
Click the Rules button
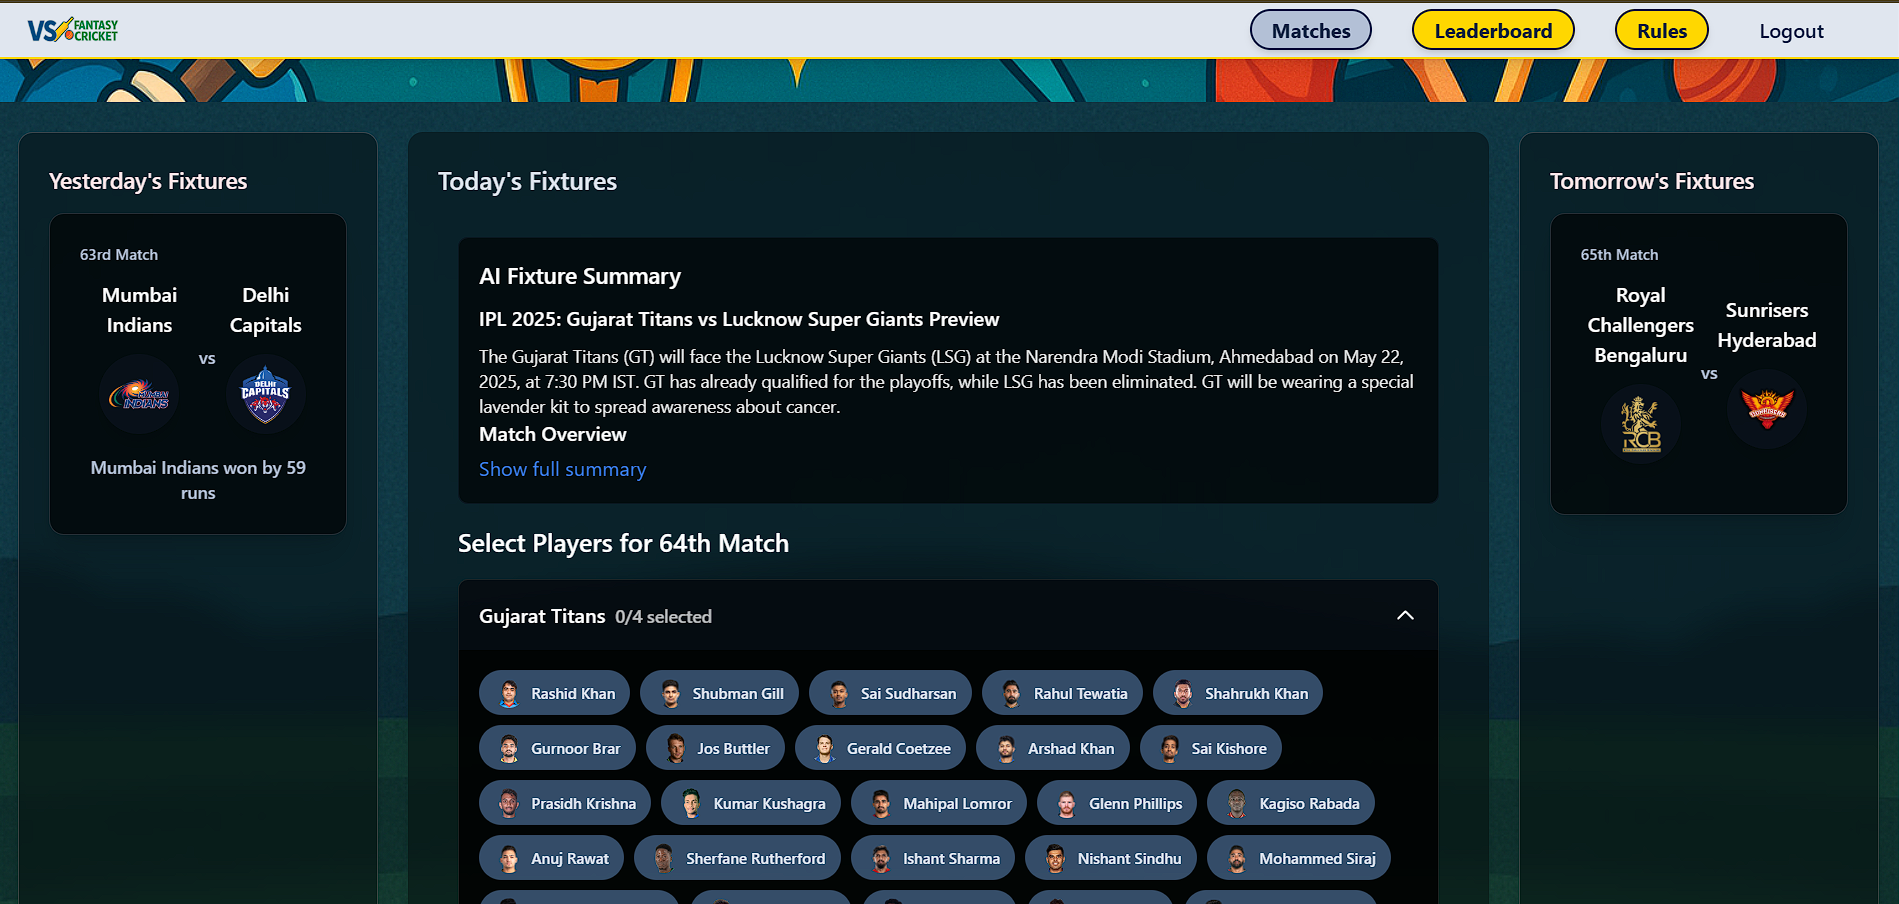tap(1661, 30)
